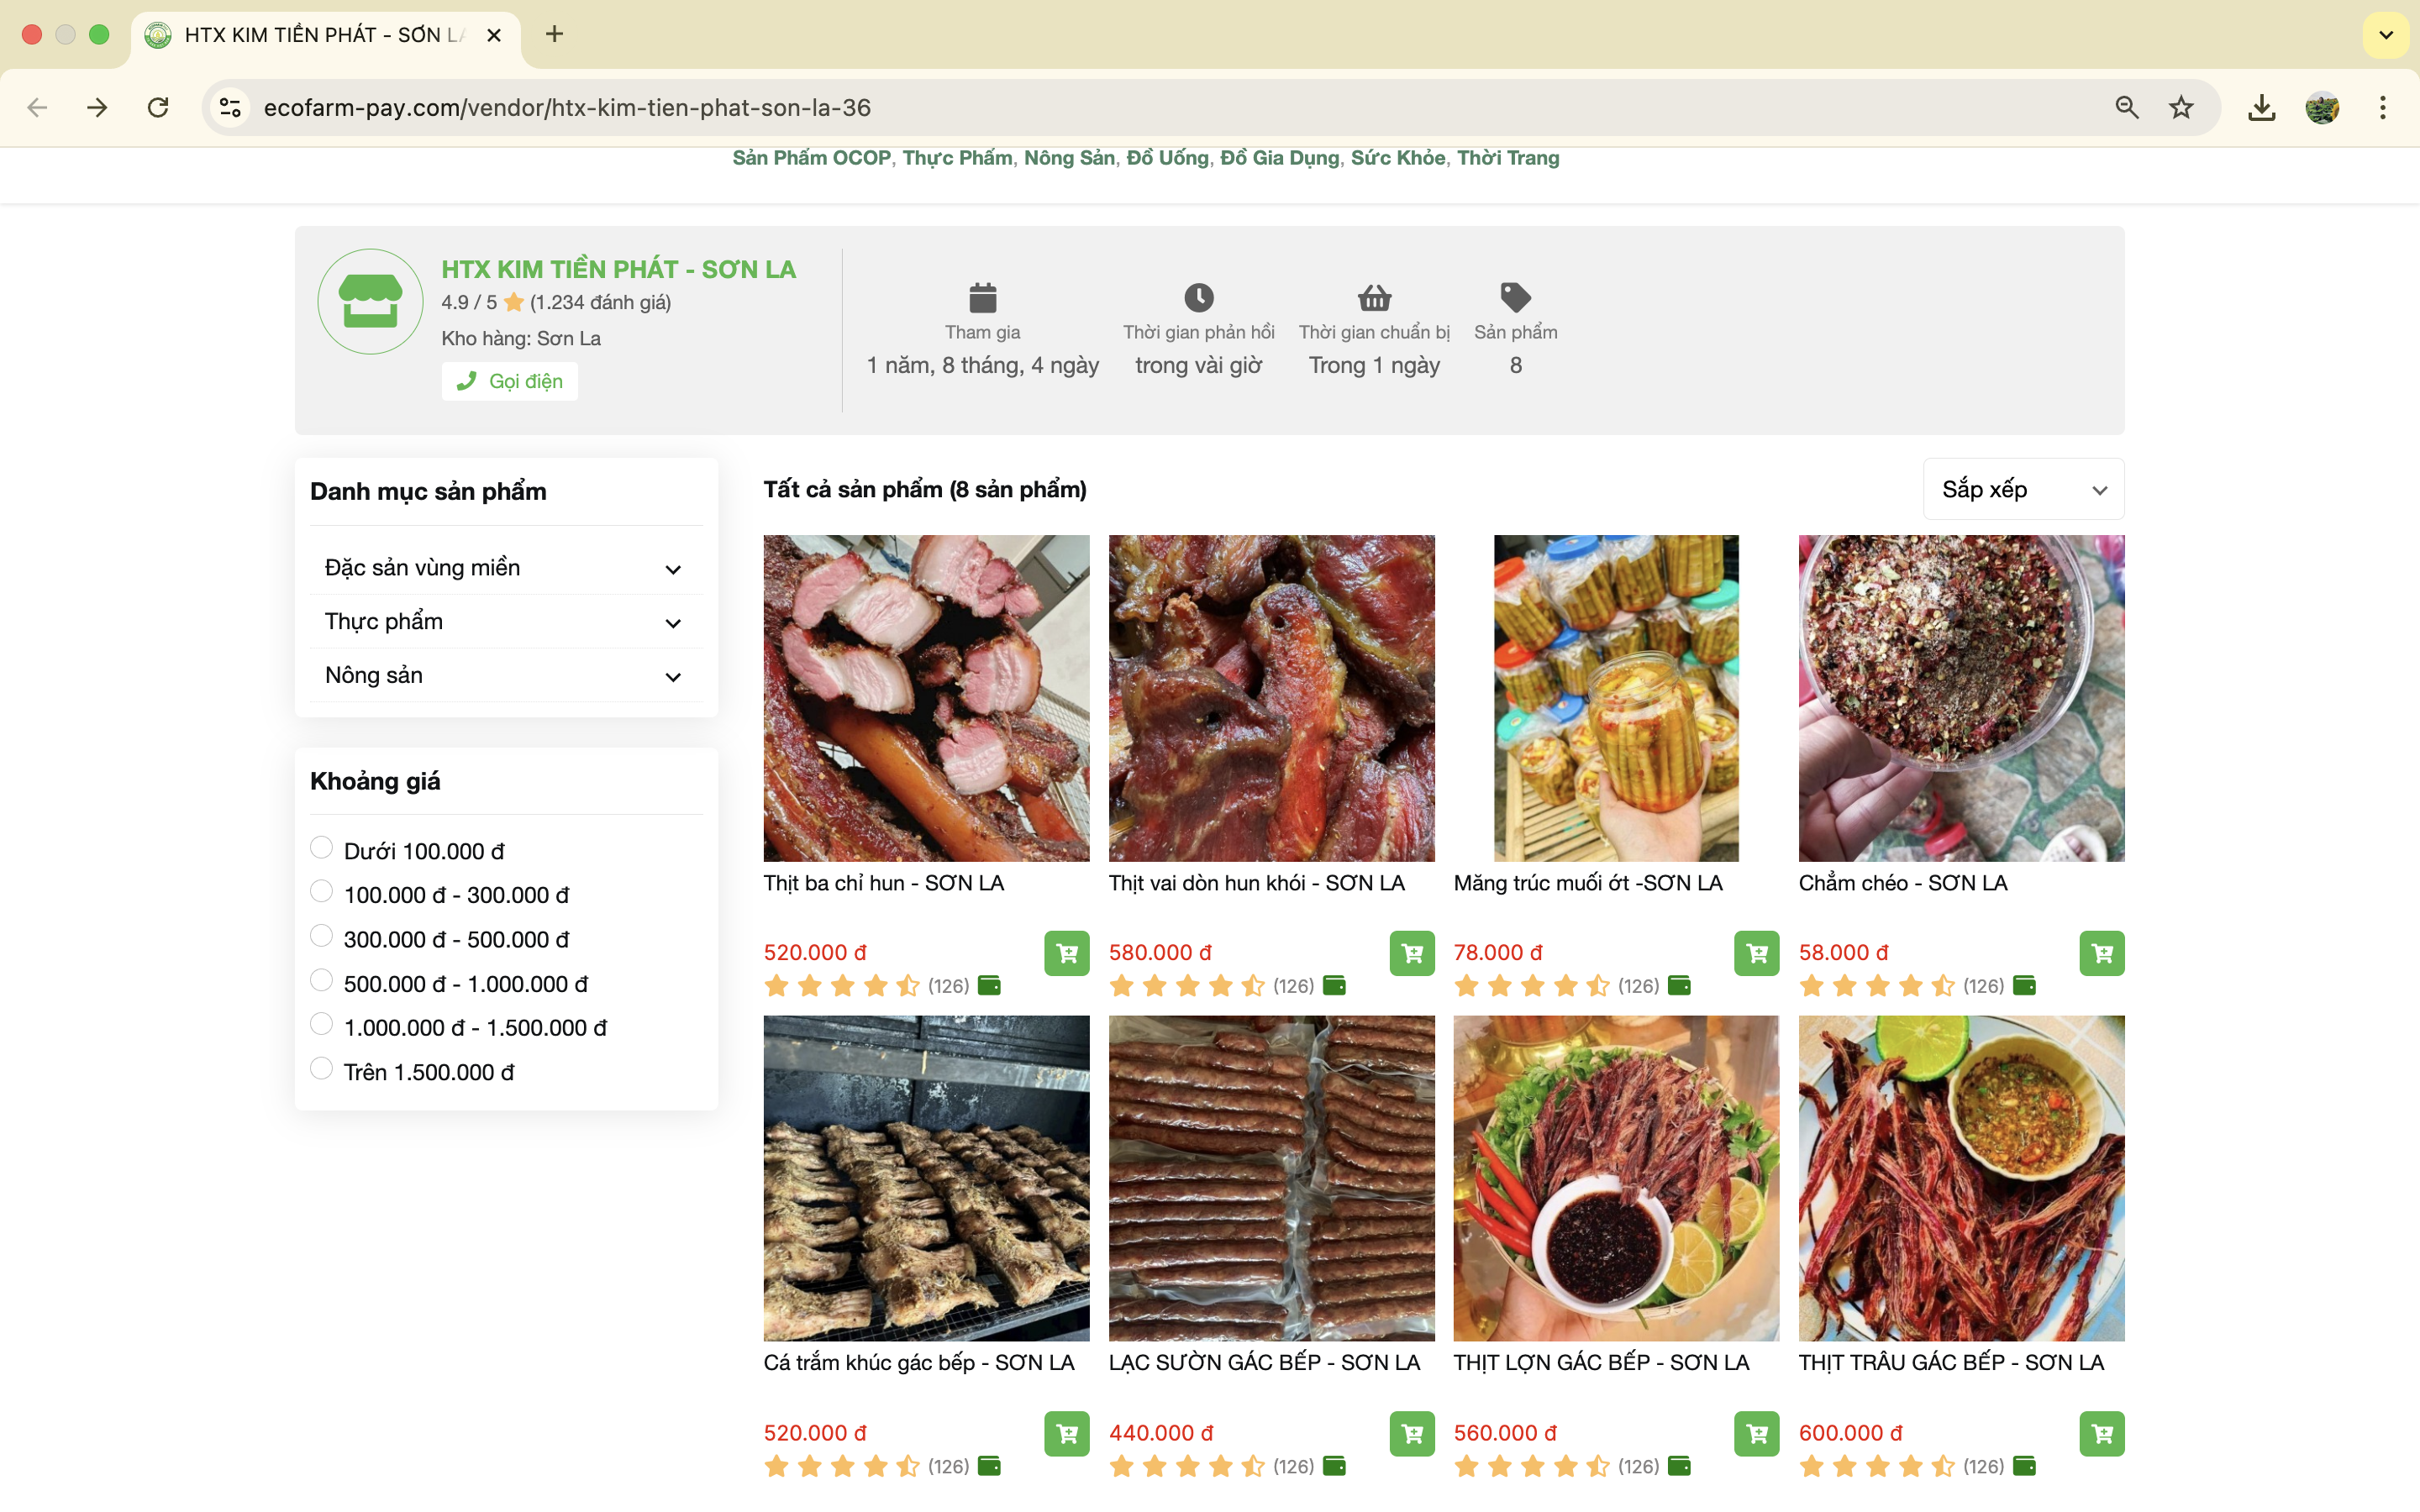Image resolution: width=2420 pixels, height=1512 pixels.
Task: Select price range Trên 1.500.000 đ
Action: 321,1068
